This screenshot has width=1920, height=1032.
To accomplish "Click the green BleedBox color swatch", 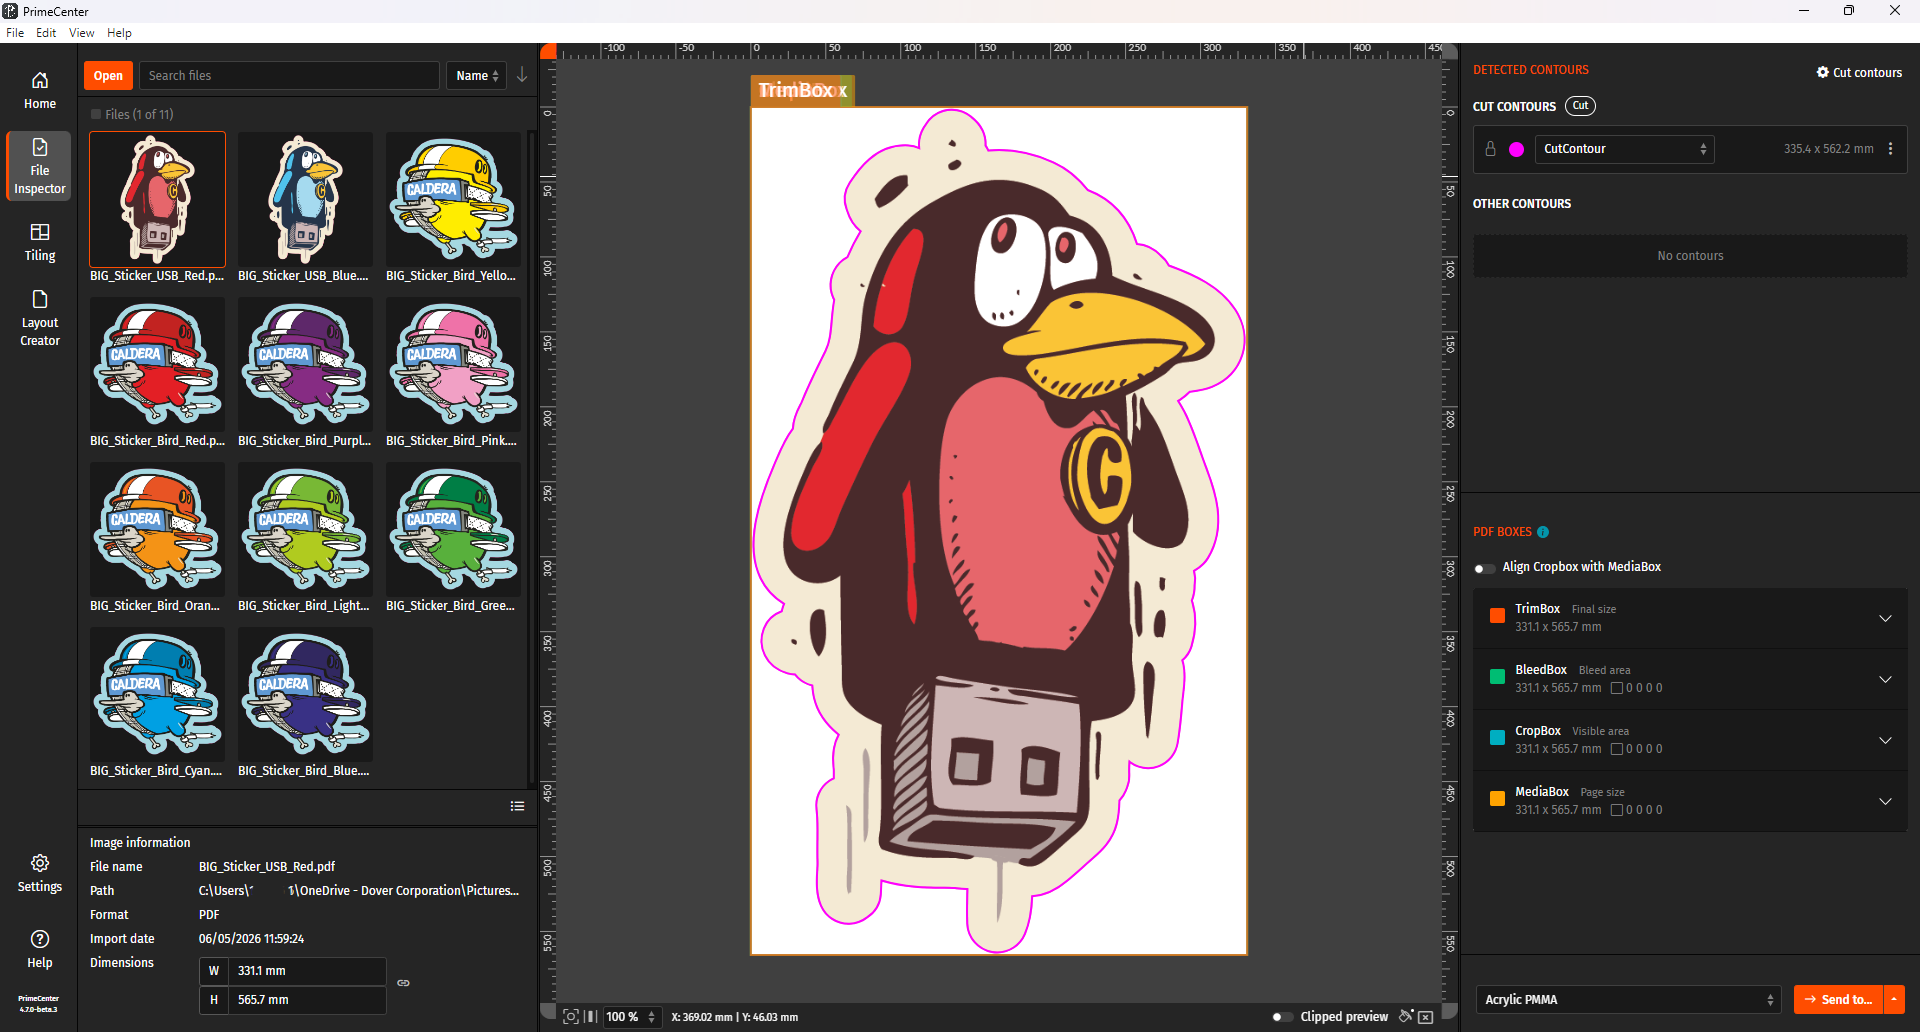I will coord(1497,677).
